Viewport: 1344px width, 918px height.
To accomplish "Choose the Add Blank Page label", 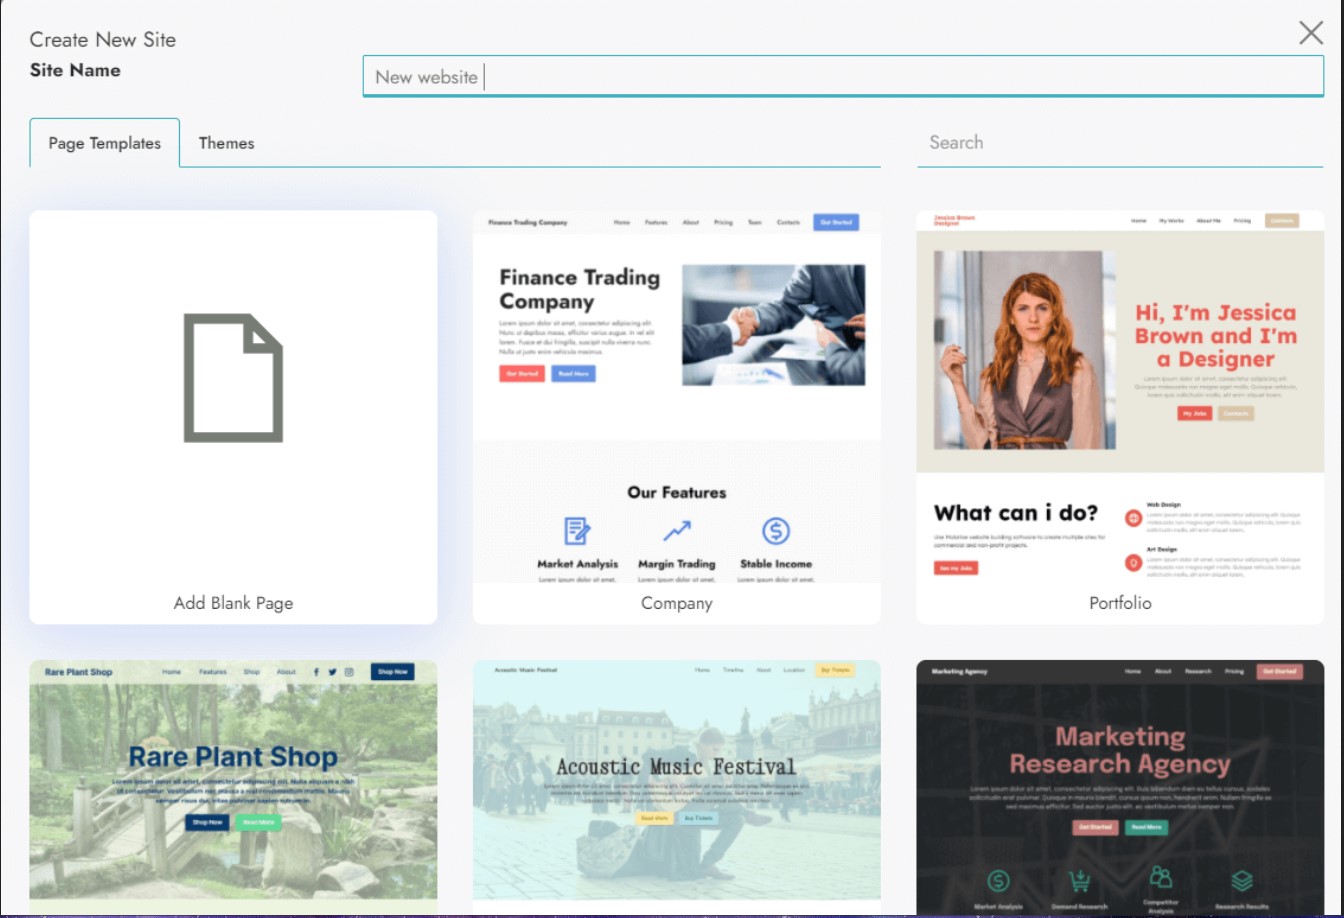I will [233, 603].
